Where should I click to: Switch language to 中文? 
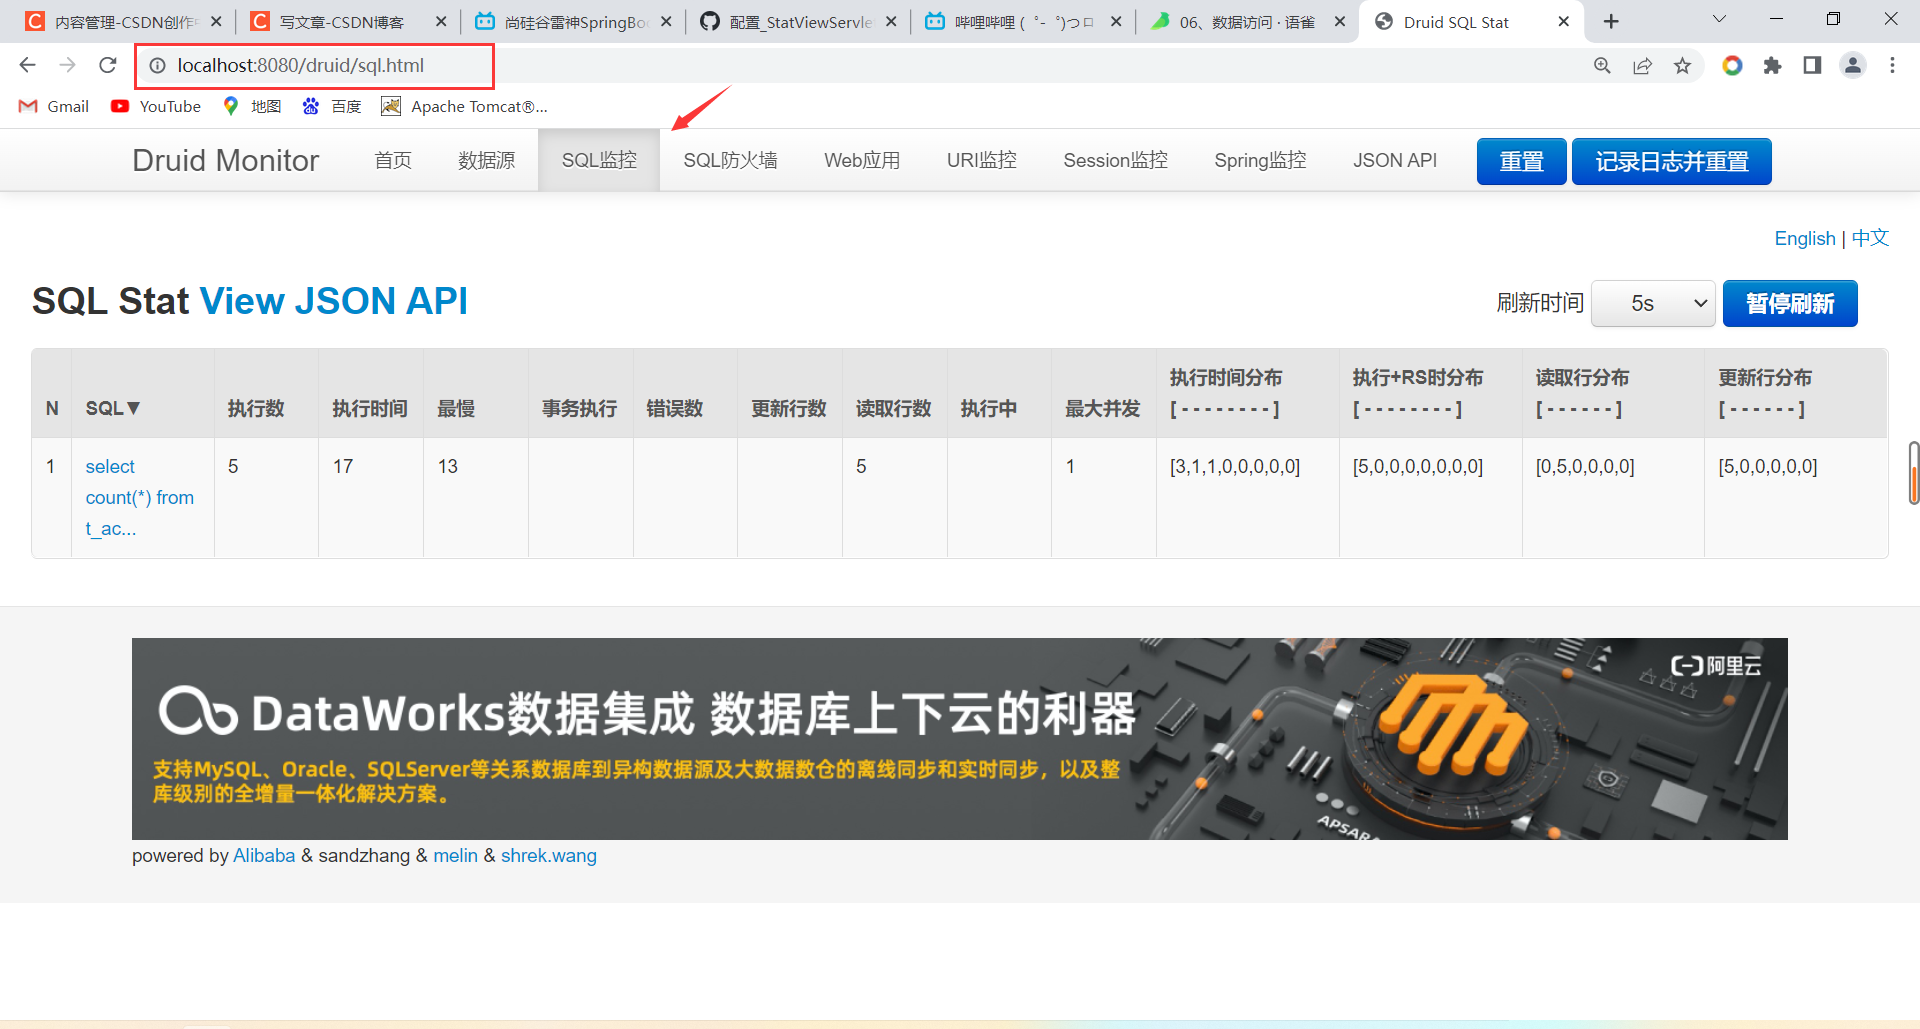pos(1870,238)
